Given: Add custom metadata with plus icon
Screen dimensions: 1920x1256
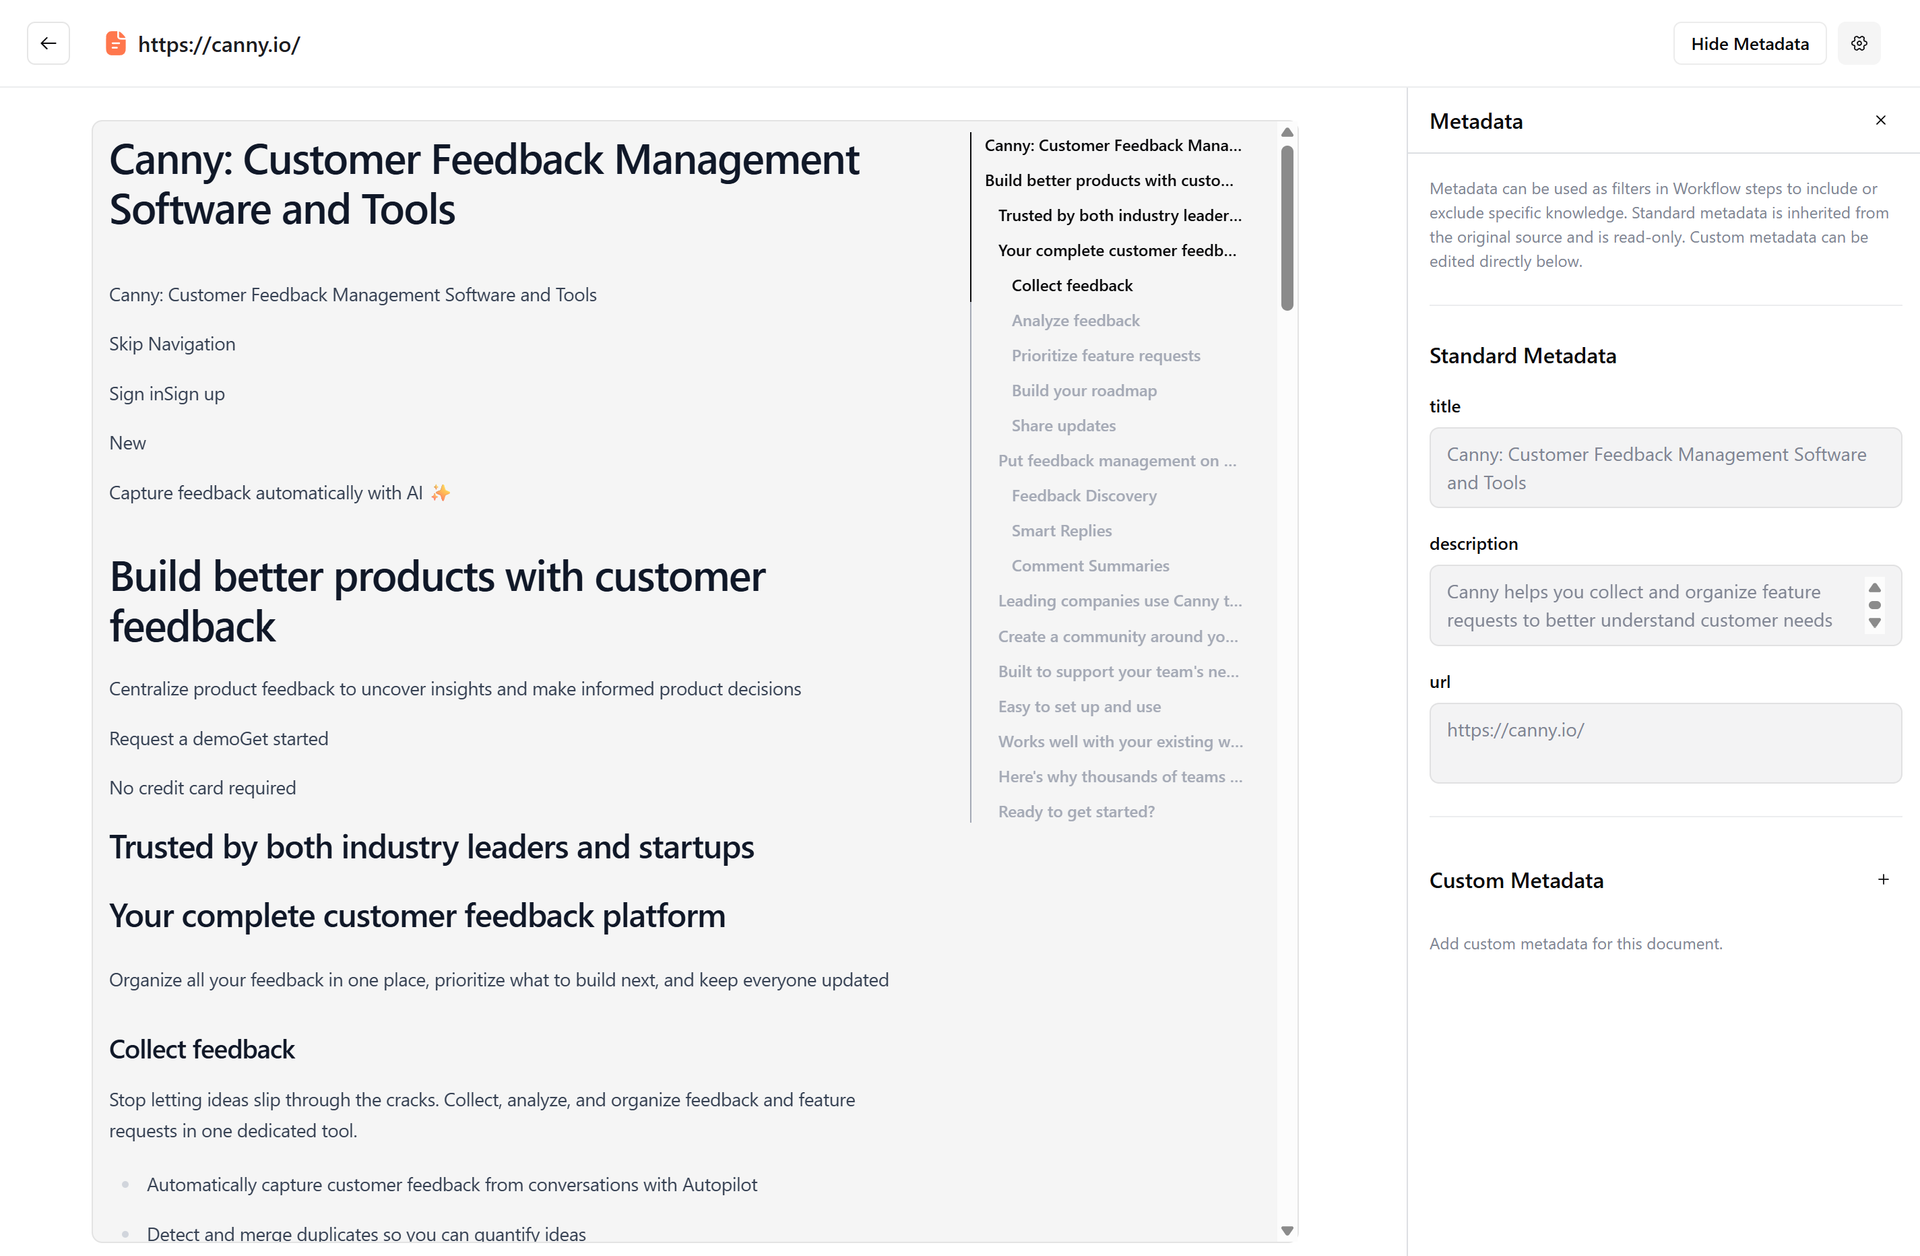Looking at the screenshot, I should point(1883,880).
